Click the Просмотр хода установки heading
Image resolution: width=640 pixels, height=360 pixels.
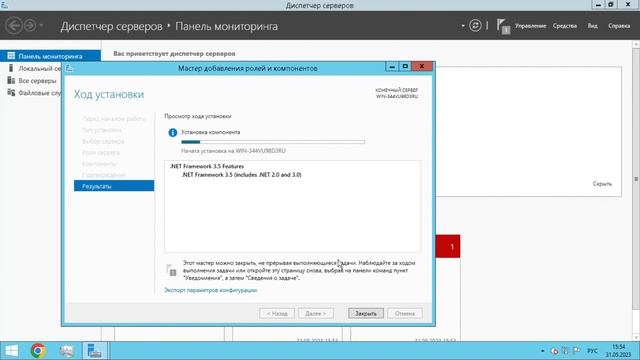tap(198, 116)
